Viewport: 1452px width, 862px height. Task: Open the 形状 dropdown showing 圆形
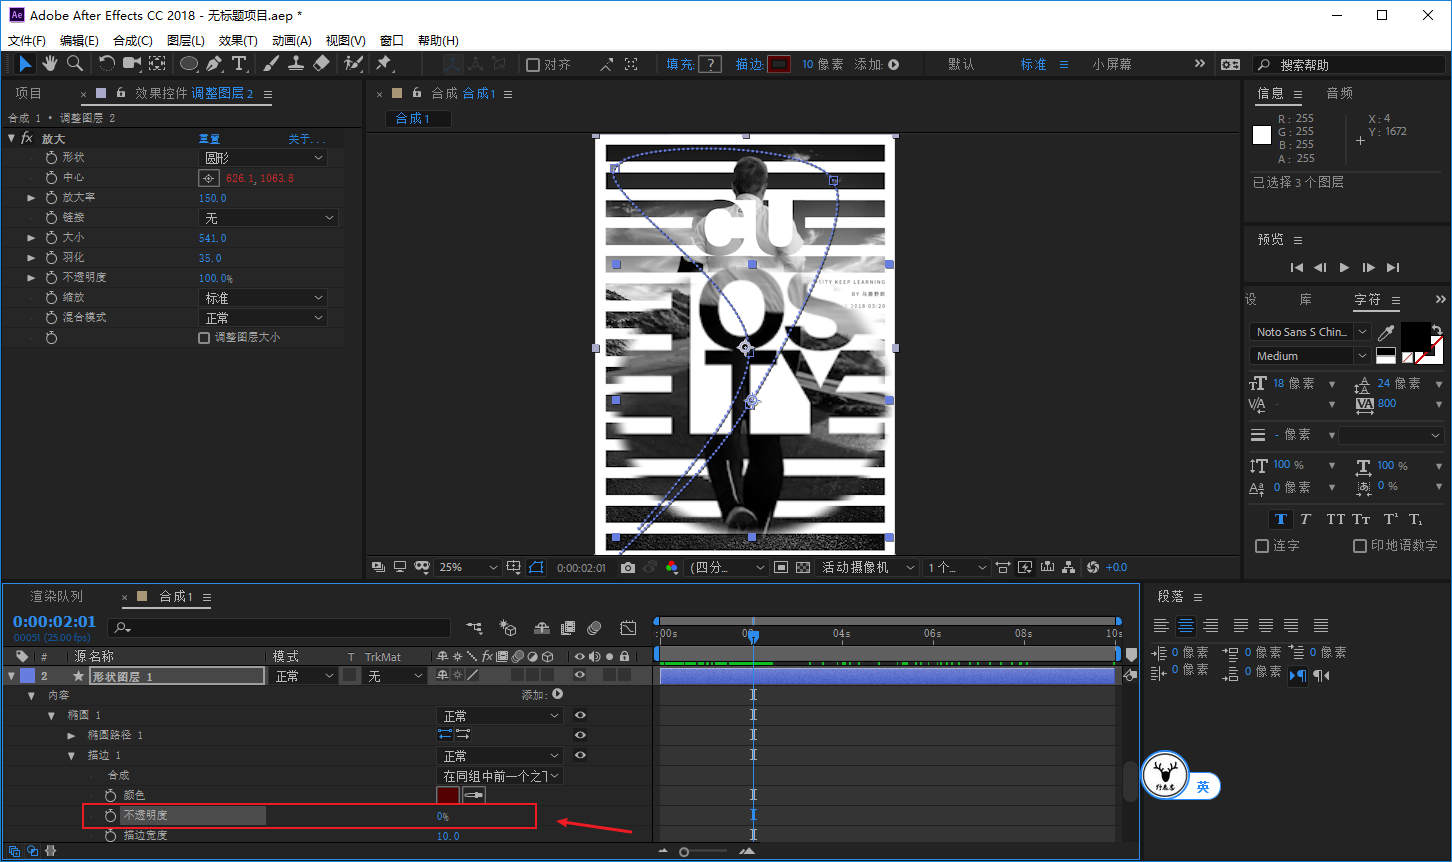tap(263, 158)
